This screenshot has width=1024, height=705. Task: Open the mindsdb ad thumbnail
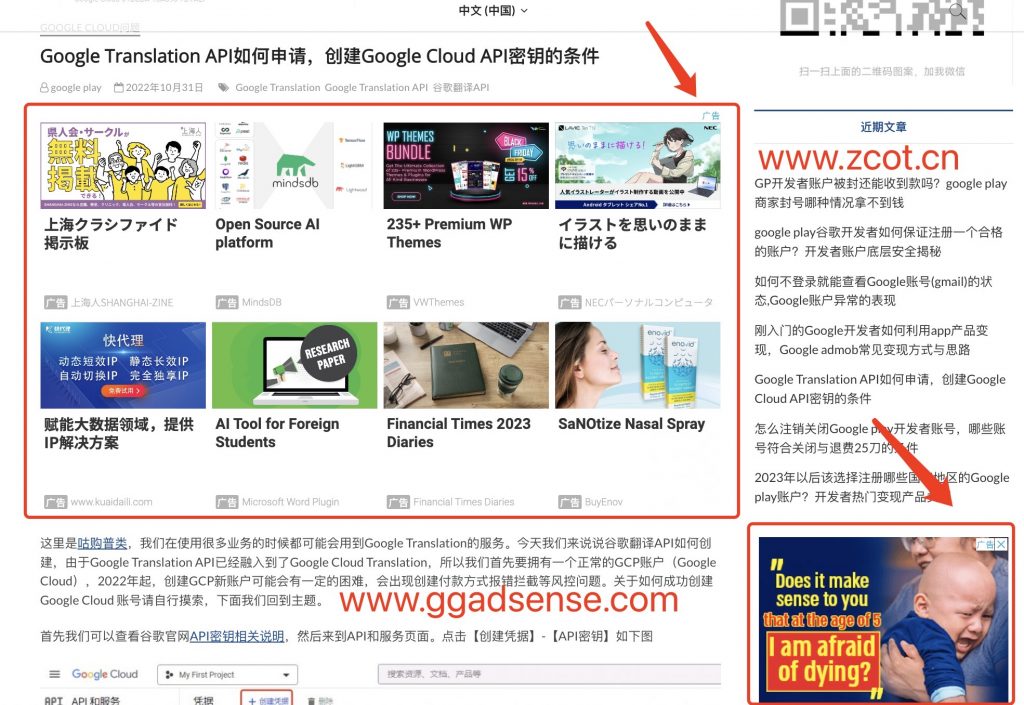point(295,166)
